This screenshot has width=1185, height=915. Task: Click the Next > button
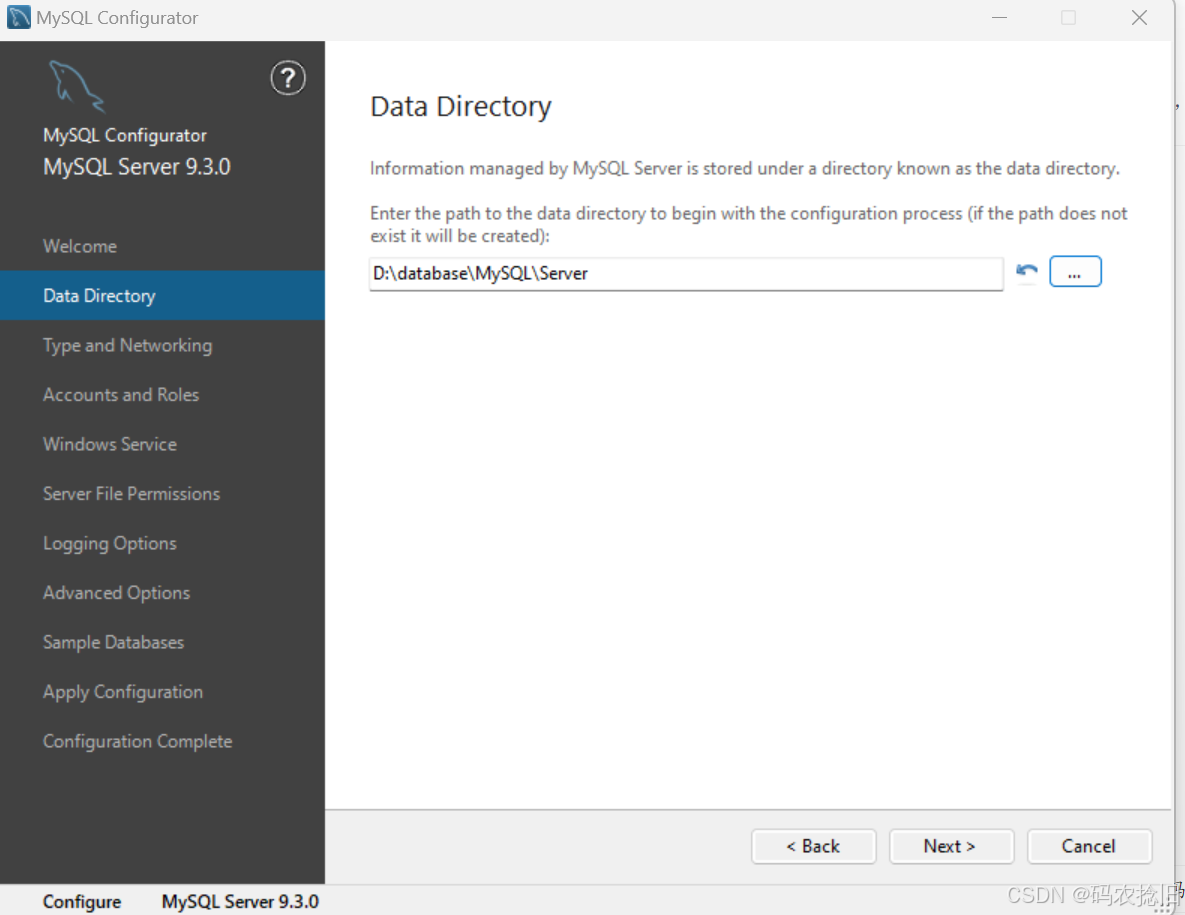point(951,846)
